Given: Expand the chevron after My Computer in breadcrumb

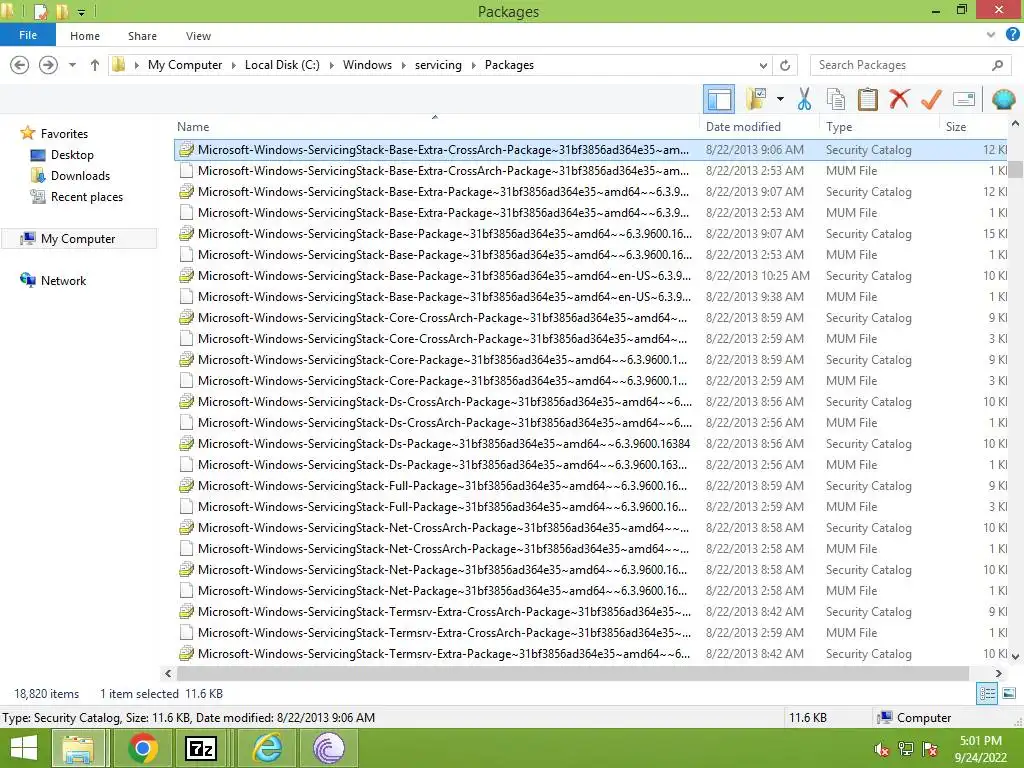Looking at the screenshot, I should click(x=234, y=65).
